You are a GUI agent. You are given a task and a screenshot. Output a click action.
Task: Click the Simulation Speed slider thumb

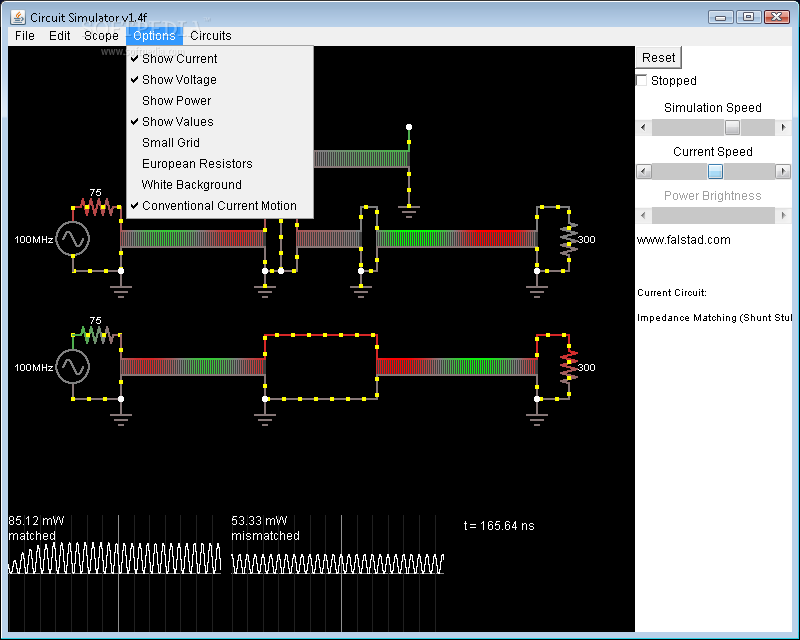tap(732, 127)
